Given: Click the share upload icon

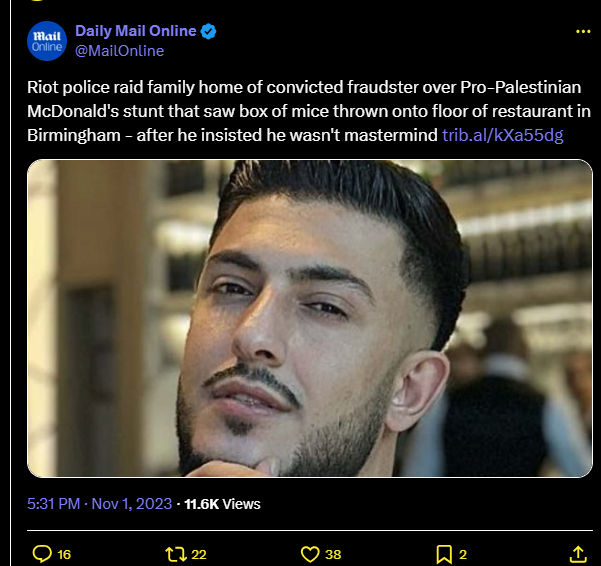Looking at the screenshot, I should (577, 553).
